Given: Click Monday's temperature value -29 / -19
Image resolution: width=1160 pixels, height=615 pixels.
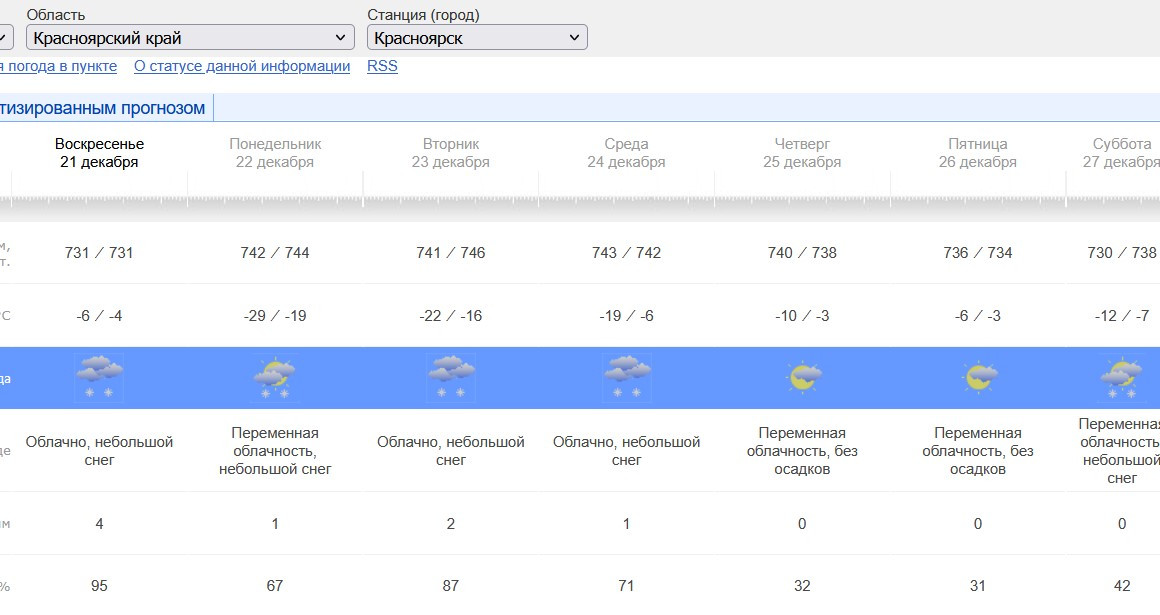Looking at the screenshot, I should pos(275,316).
